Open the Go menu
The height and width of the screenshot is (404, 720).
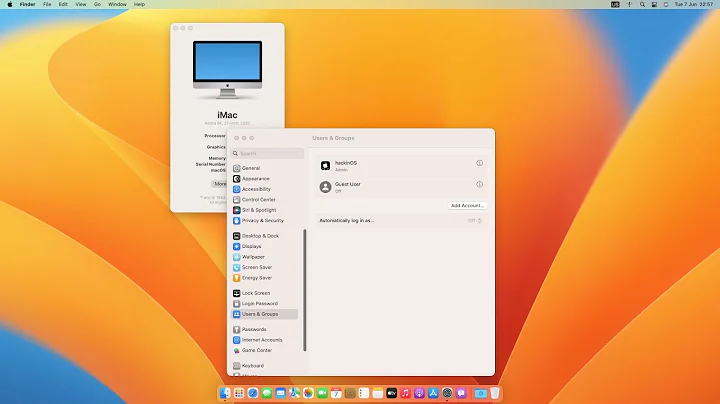pyautogui.click(x=97, y=4)
